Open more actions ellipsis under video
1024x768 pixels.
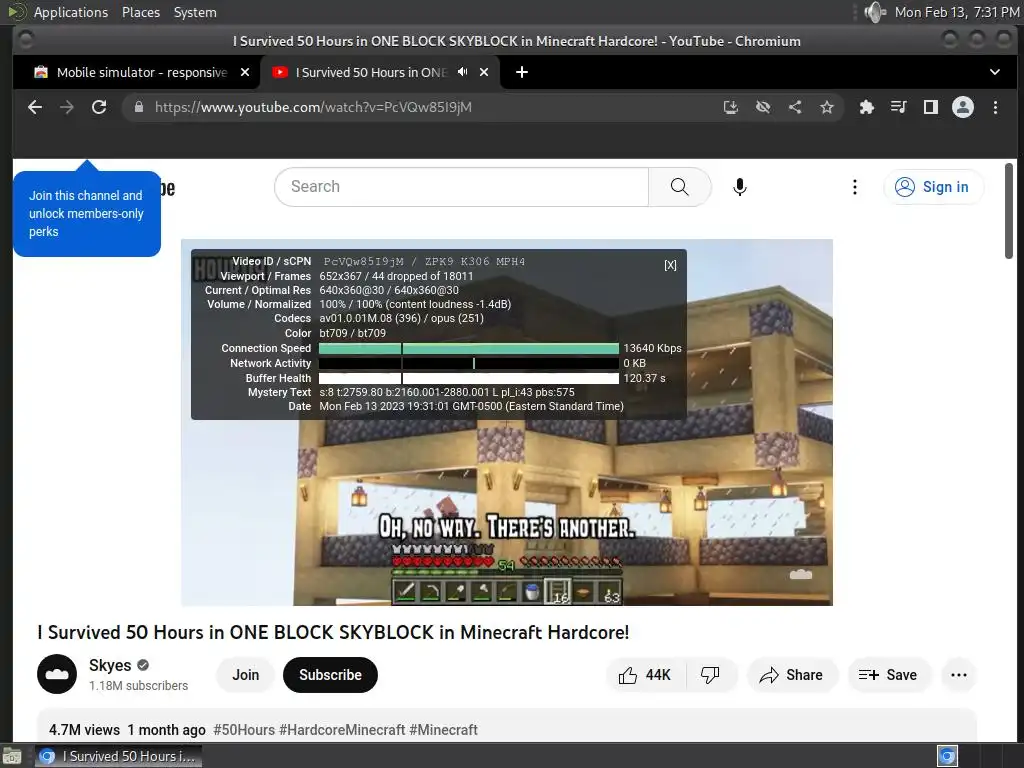click(959, 675)
